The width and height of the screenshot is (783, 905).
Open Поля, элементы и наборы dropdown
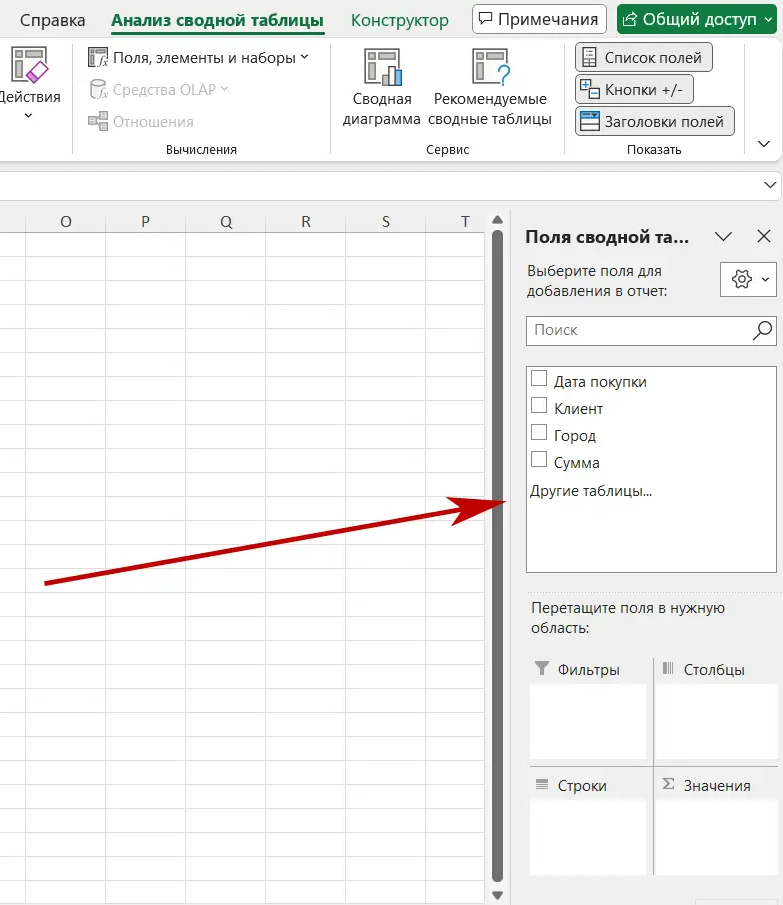[198, 58]
